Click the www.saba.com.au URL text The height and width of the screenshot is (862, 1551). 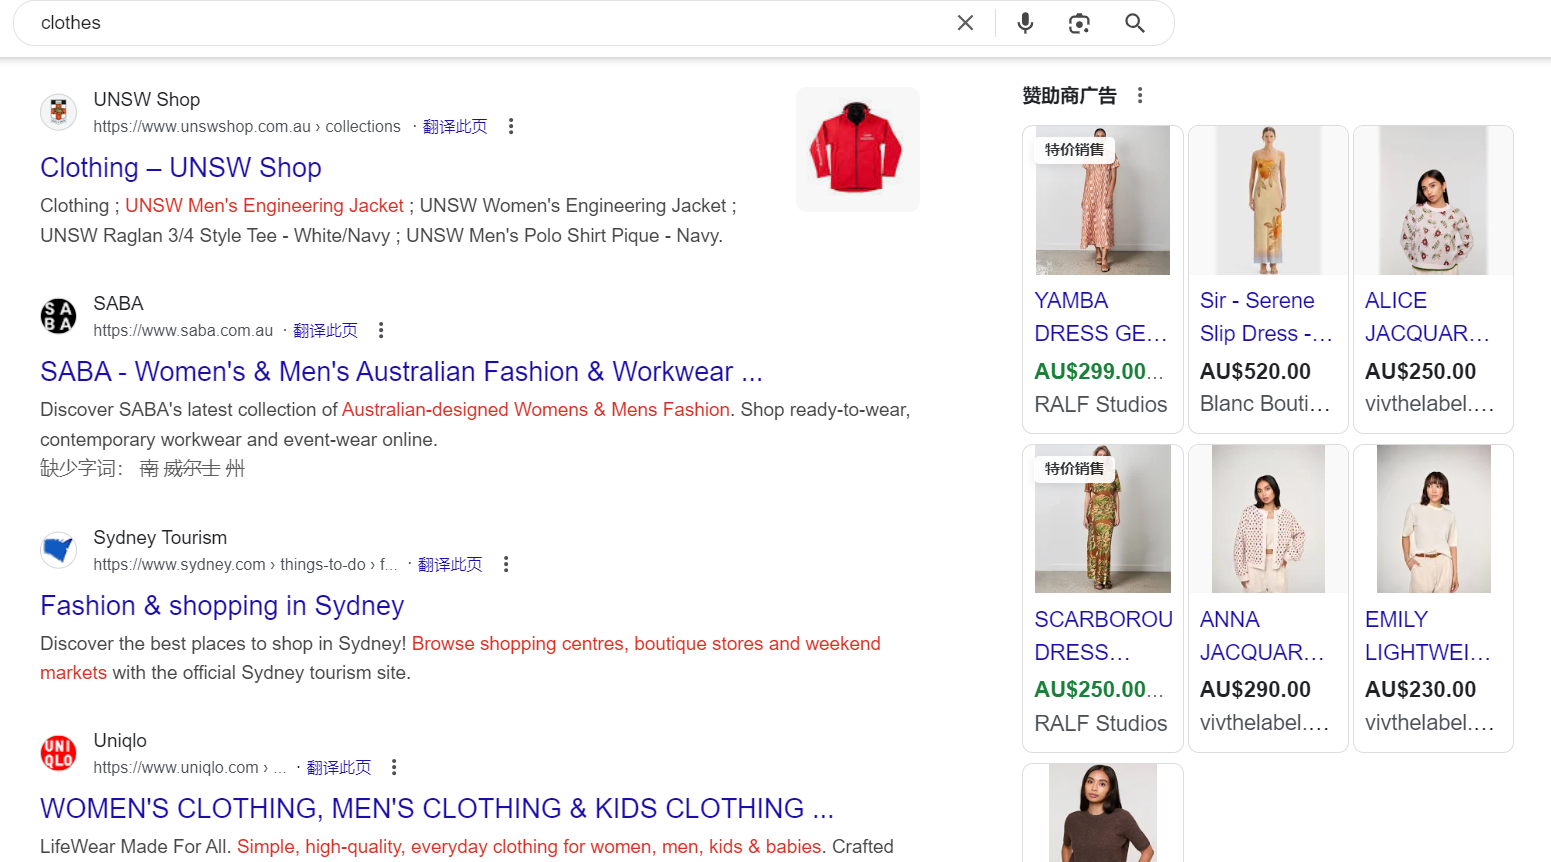click(183, 330)
